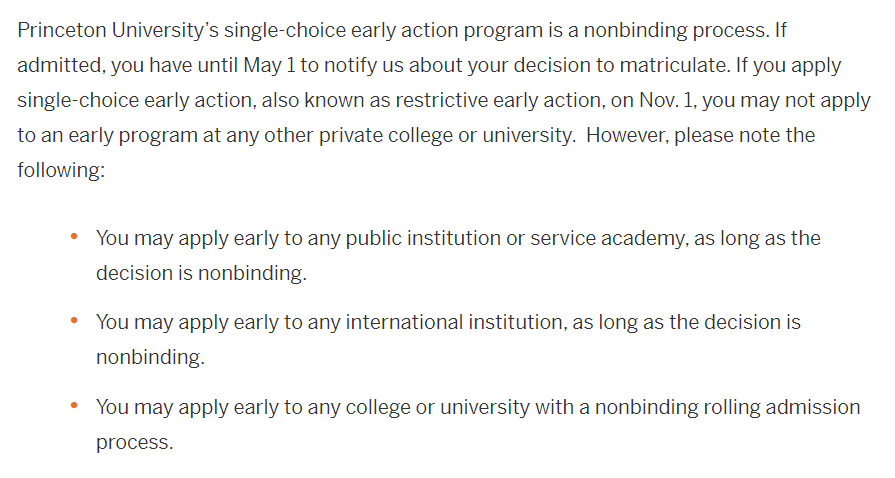This screenshot has width=895, height=478.
Task: Click the final word "process." in the last bullet
Action: tap(134, 442)
